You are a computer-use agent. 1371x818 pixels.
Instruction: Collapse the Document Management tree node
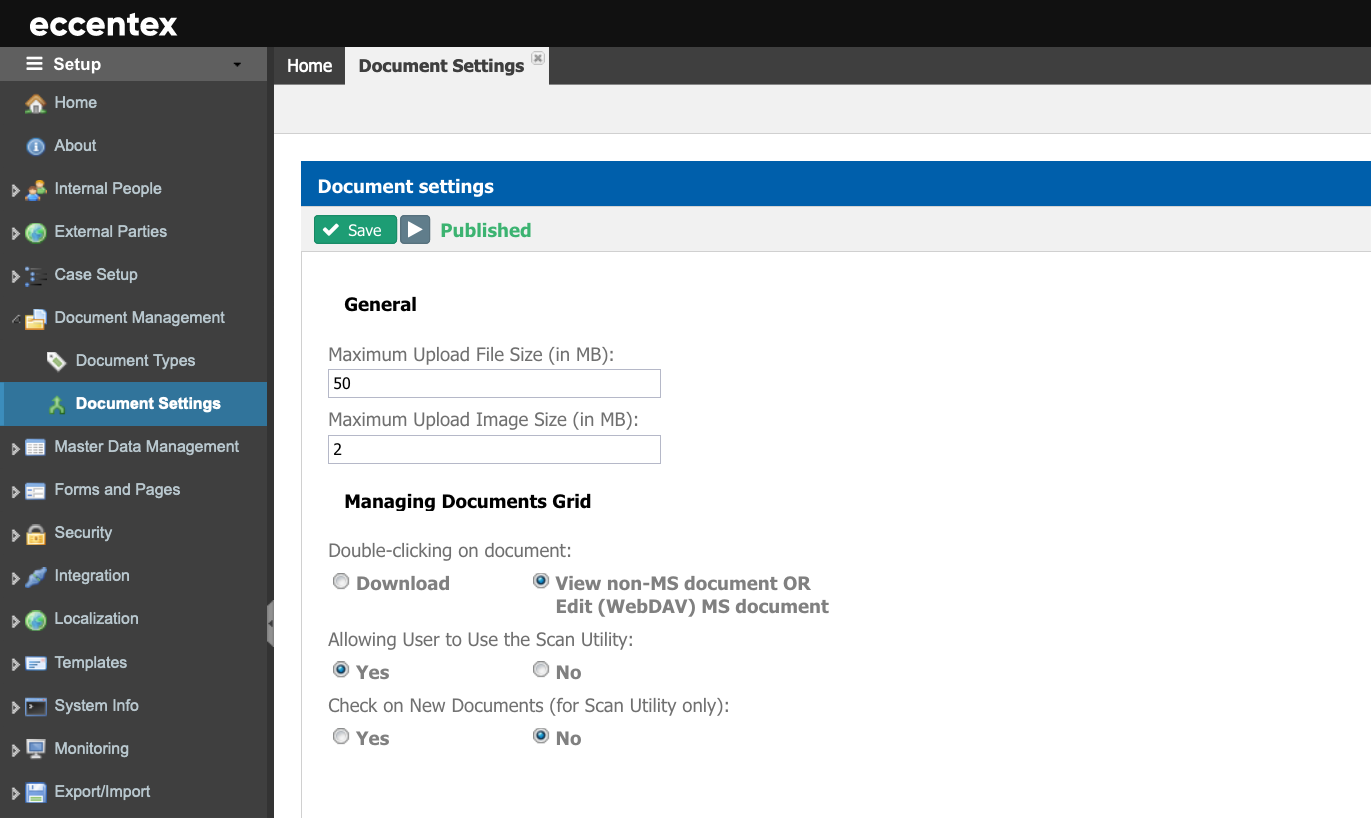click(15, 319)
